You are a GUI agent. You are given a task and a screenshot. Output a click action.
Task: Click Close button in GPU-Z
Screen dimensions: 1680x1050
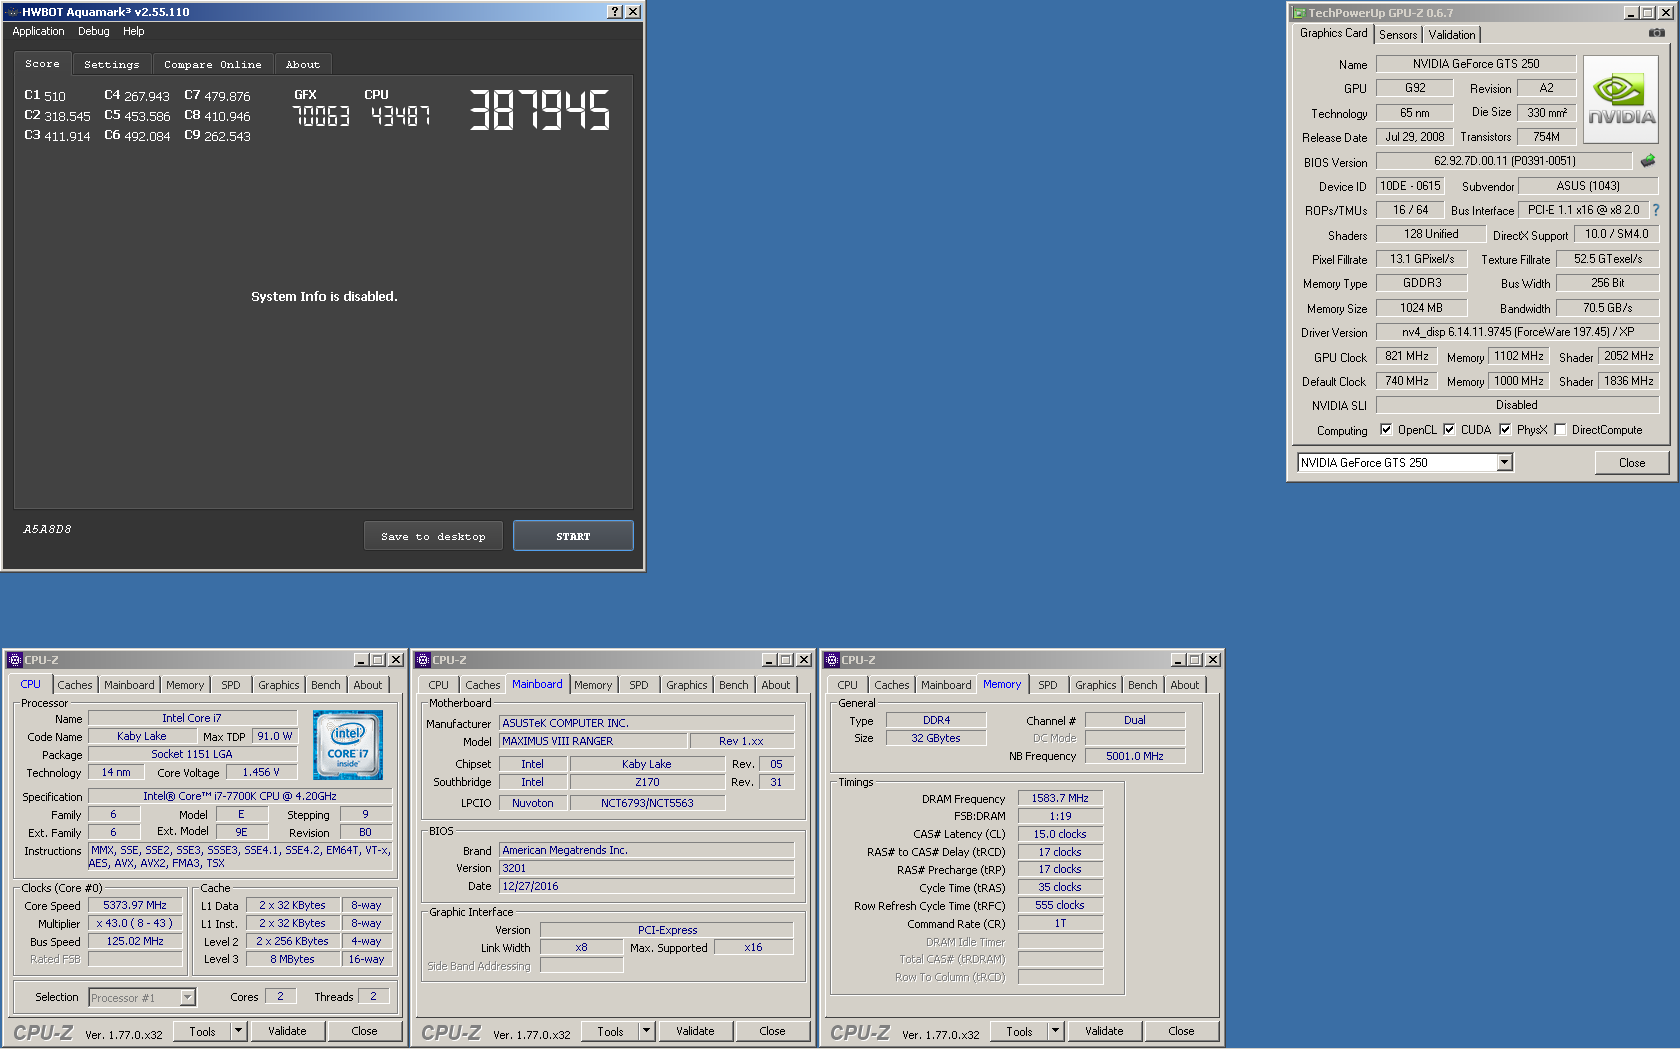click(x=1632, y=462)
